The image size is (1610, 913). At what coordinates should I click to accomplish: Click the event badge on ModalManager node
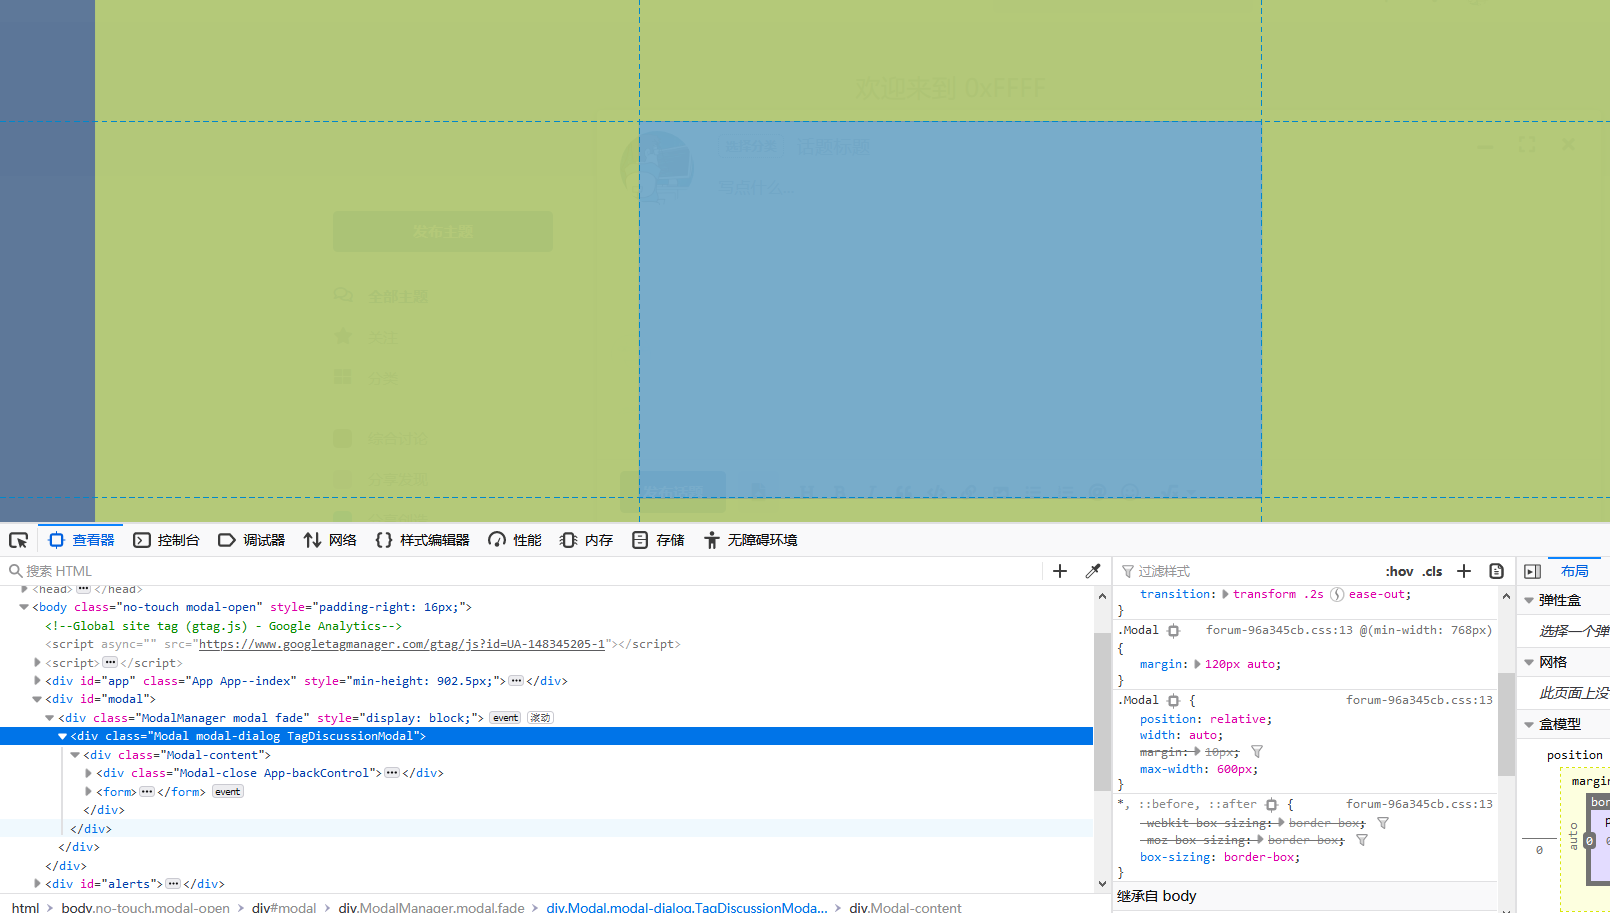point(505,718)
